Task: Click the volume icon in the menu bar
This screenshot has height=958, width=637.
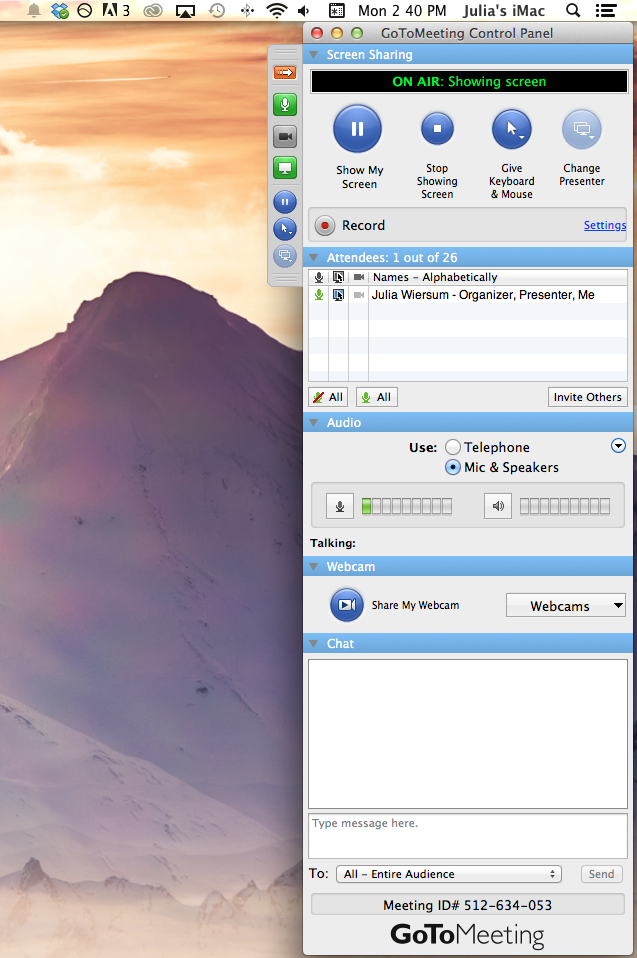Action: pyautogui.click(x=304, y=10)
